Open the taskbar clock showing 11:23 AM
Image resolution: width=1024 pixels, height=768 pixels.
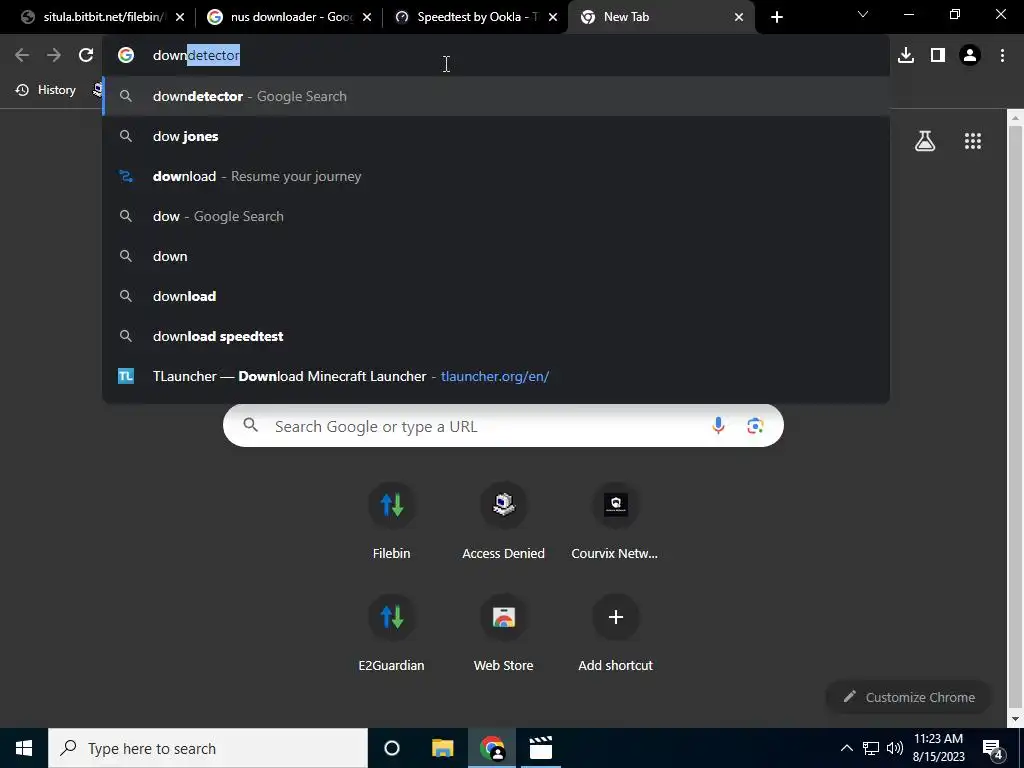(x=938, y=748)
